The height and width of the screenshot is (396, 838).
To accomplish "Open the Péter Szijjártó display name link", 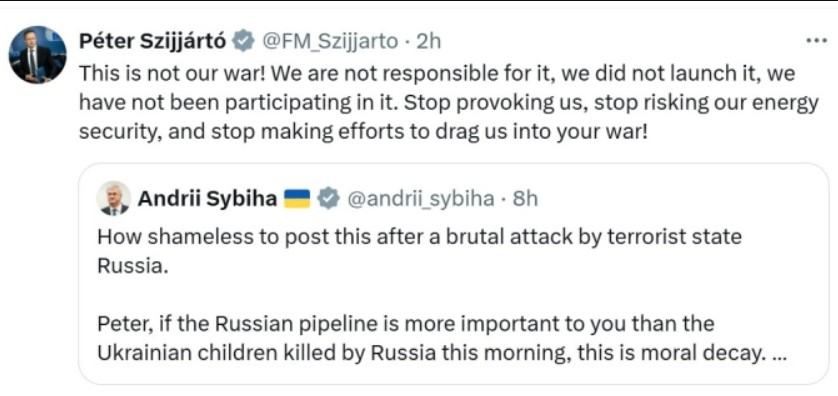I will (x=153, y=41).
